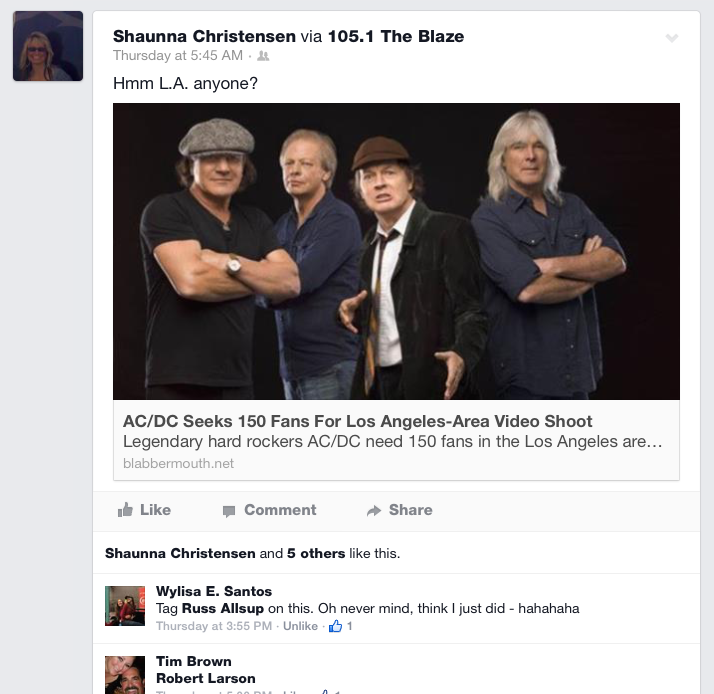Click the Like thumbs-up icon
The height and width of the screenshot is (694, 714).
coord(125,510)
